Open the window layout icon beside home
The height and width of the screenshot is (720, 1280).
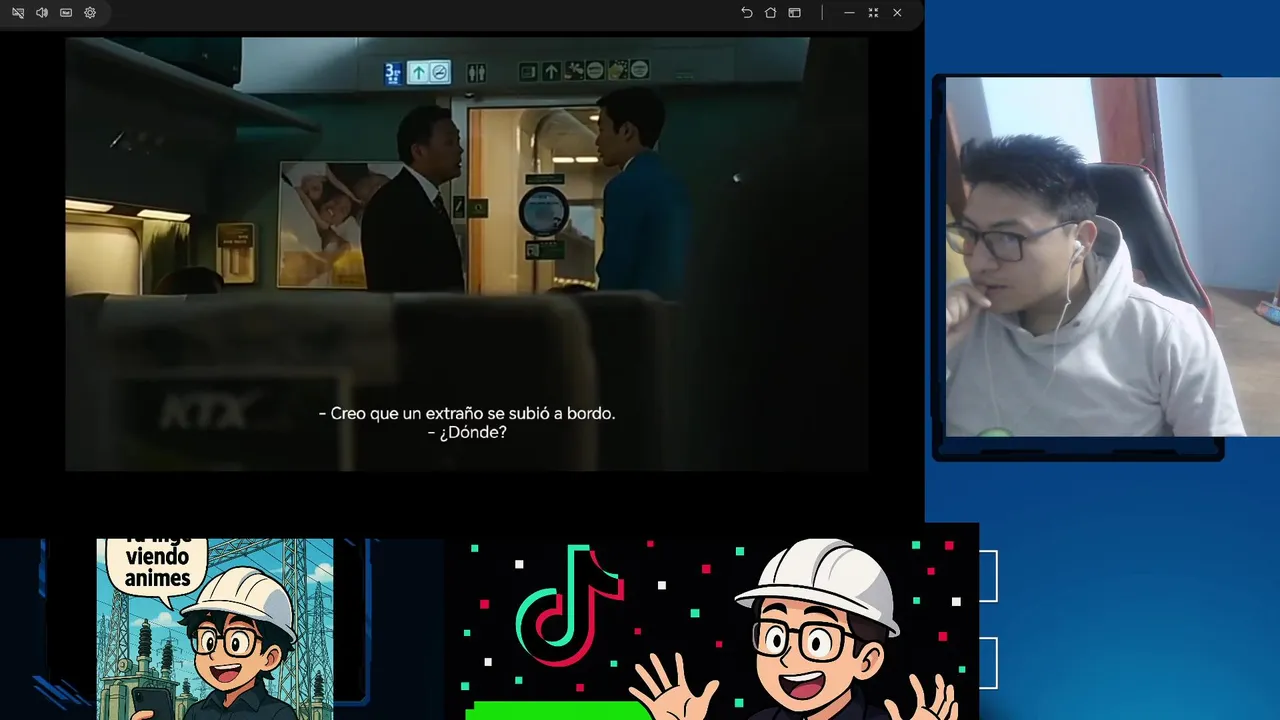point(794,13)
